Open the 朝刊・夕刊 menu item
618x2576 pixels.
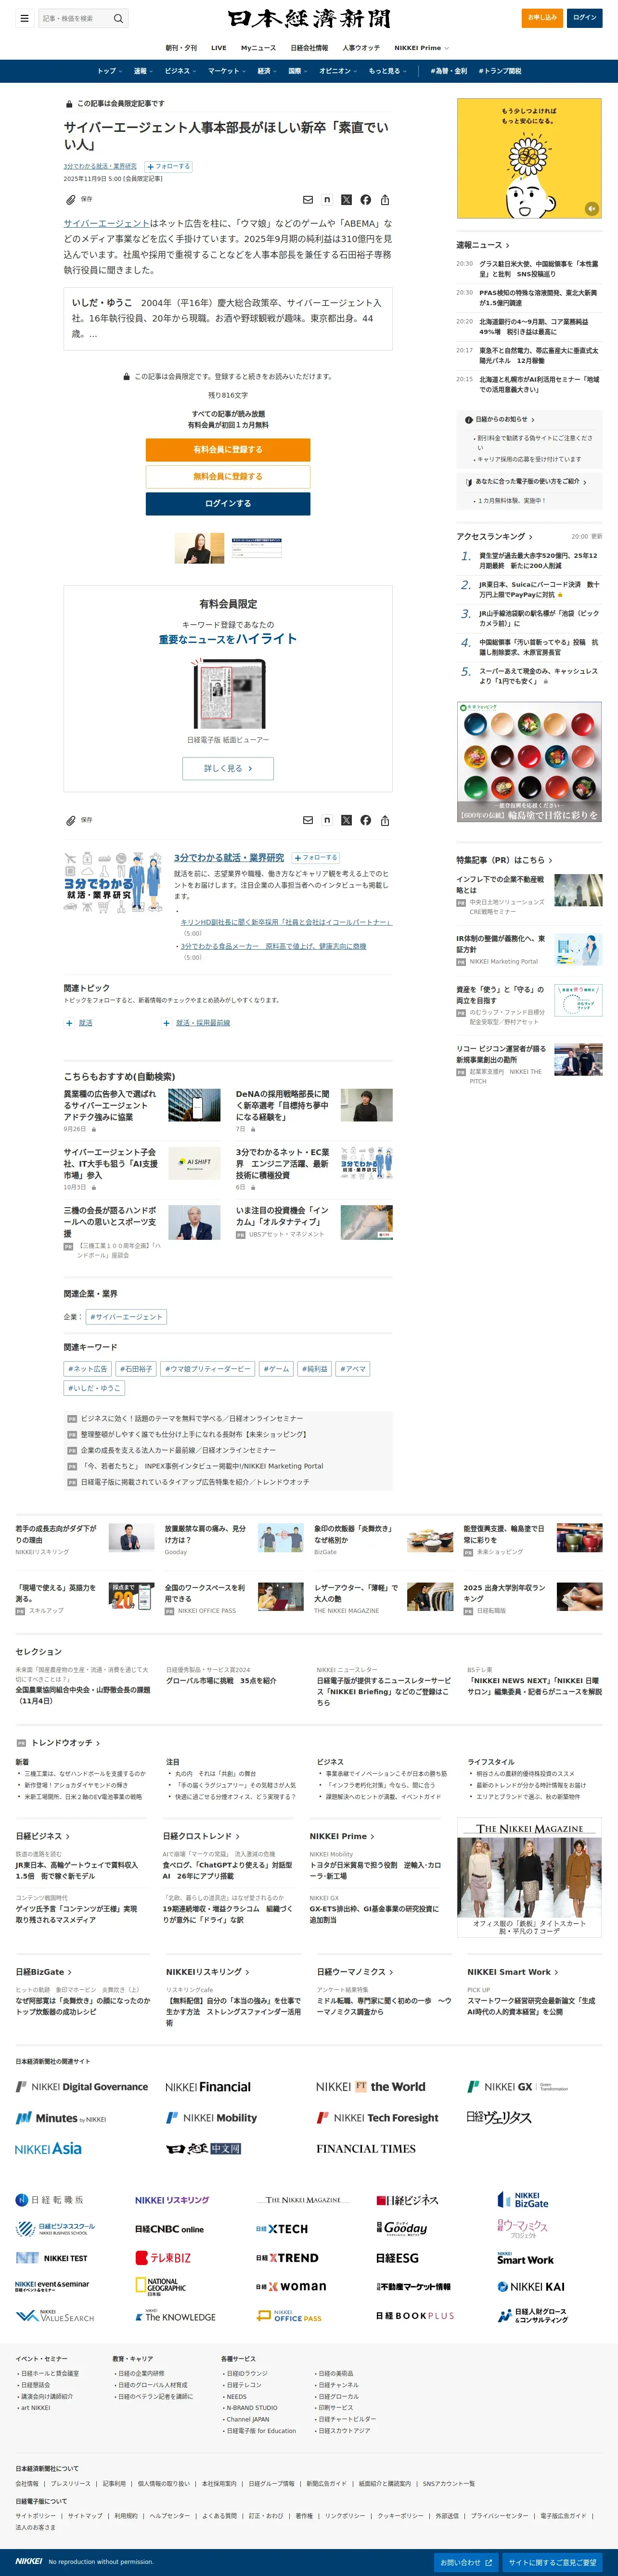click(x=181, y=48)
